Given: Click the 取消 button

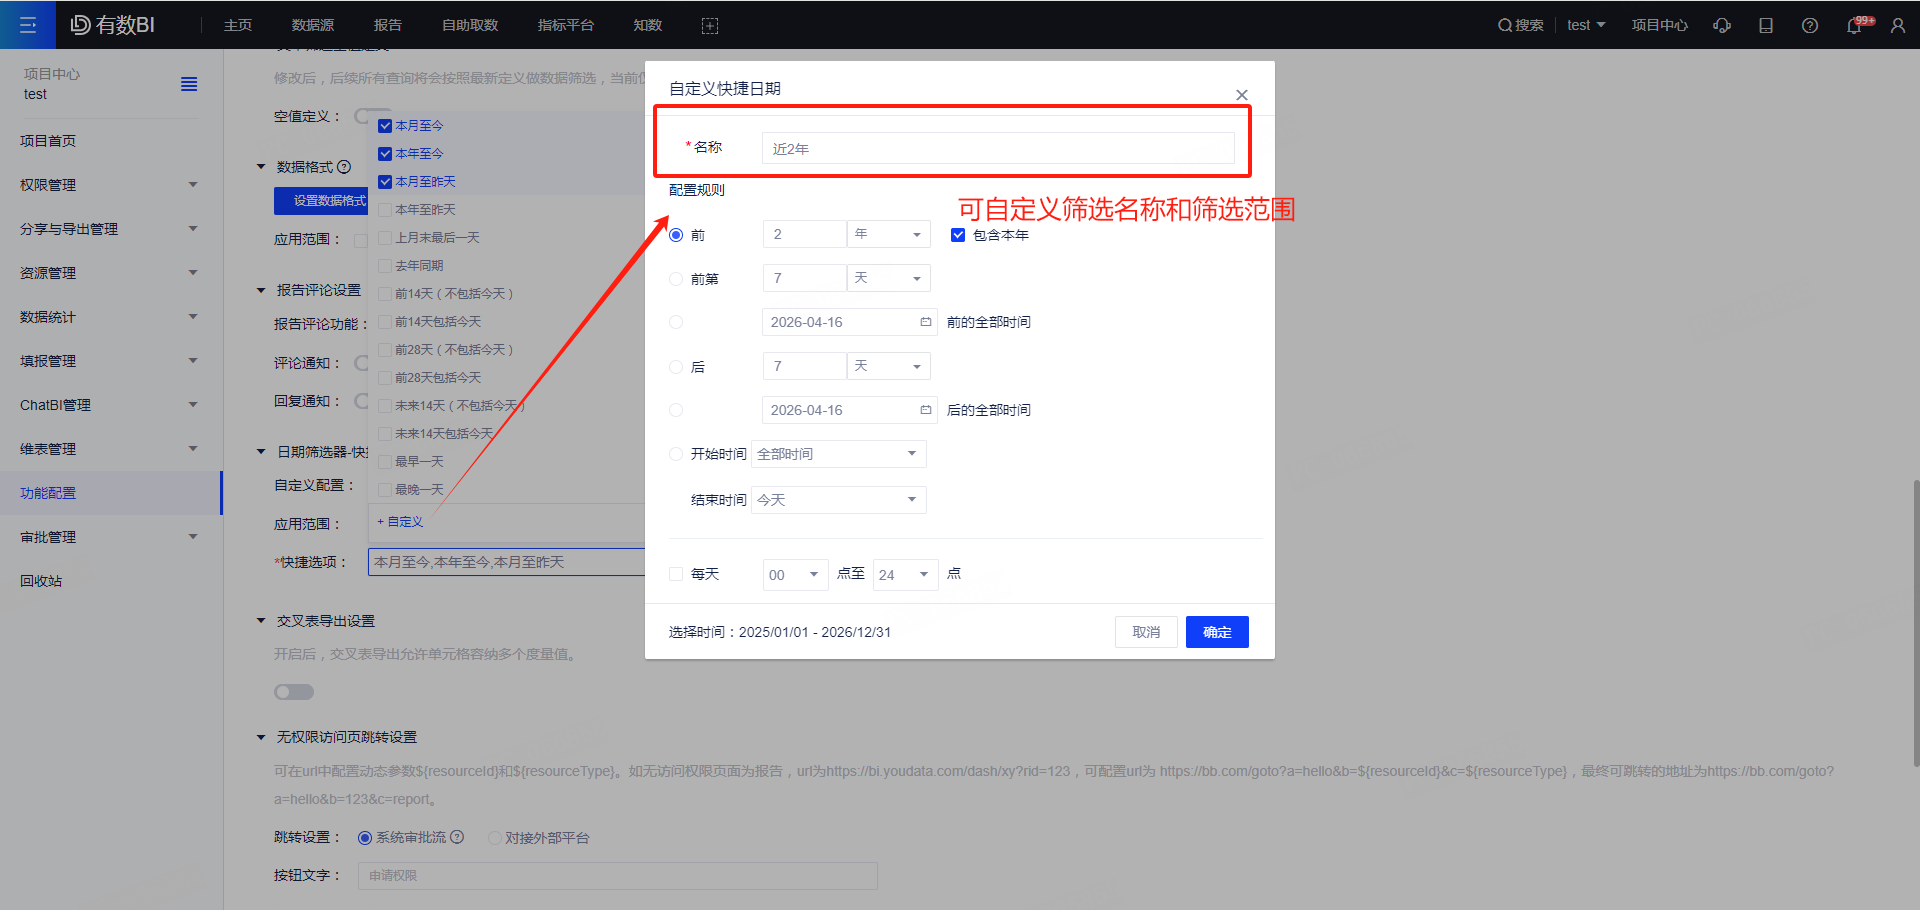Looking at the screenshot, I should (x=1146, y=632).
